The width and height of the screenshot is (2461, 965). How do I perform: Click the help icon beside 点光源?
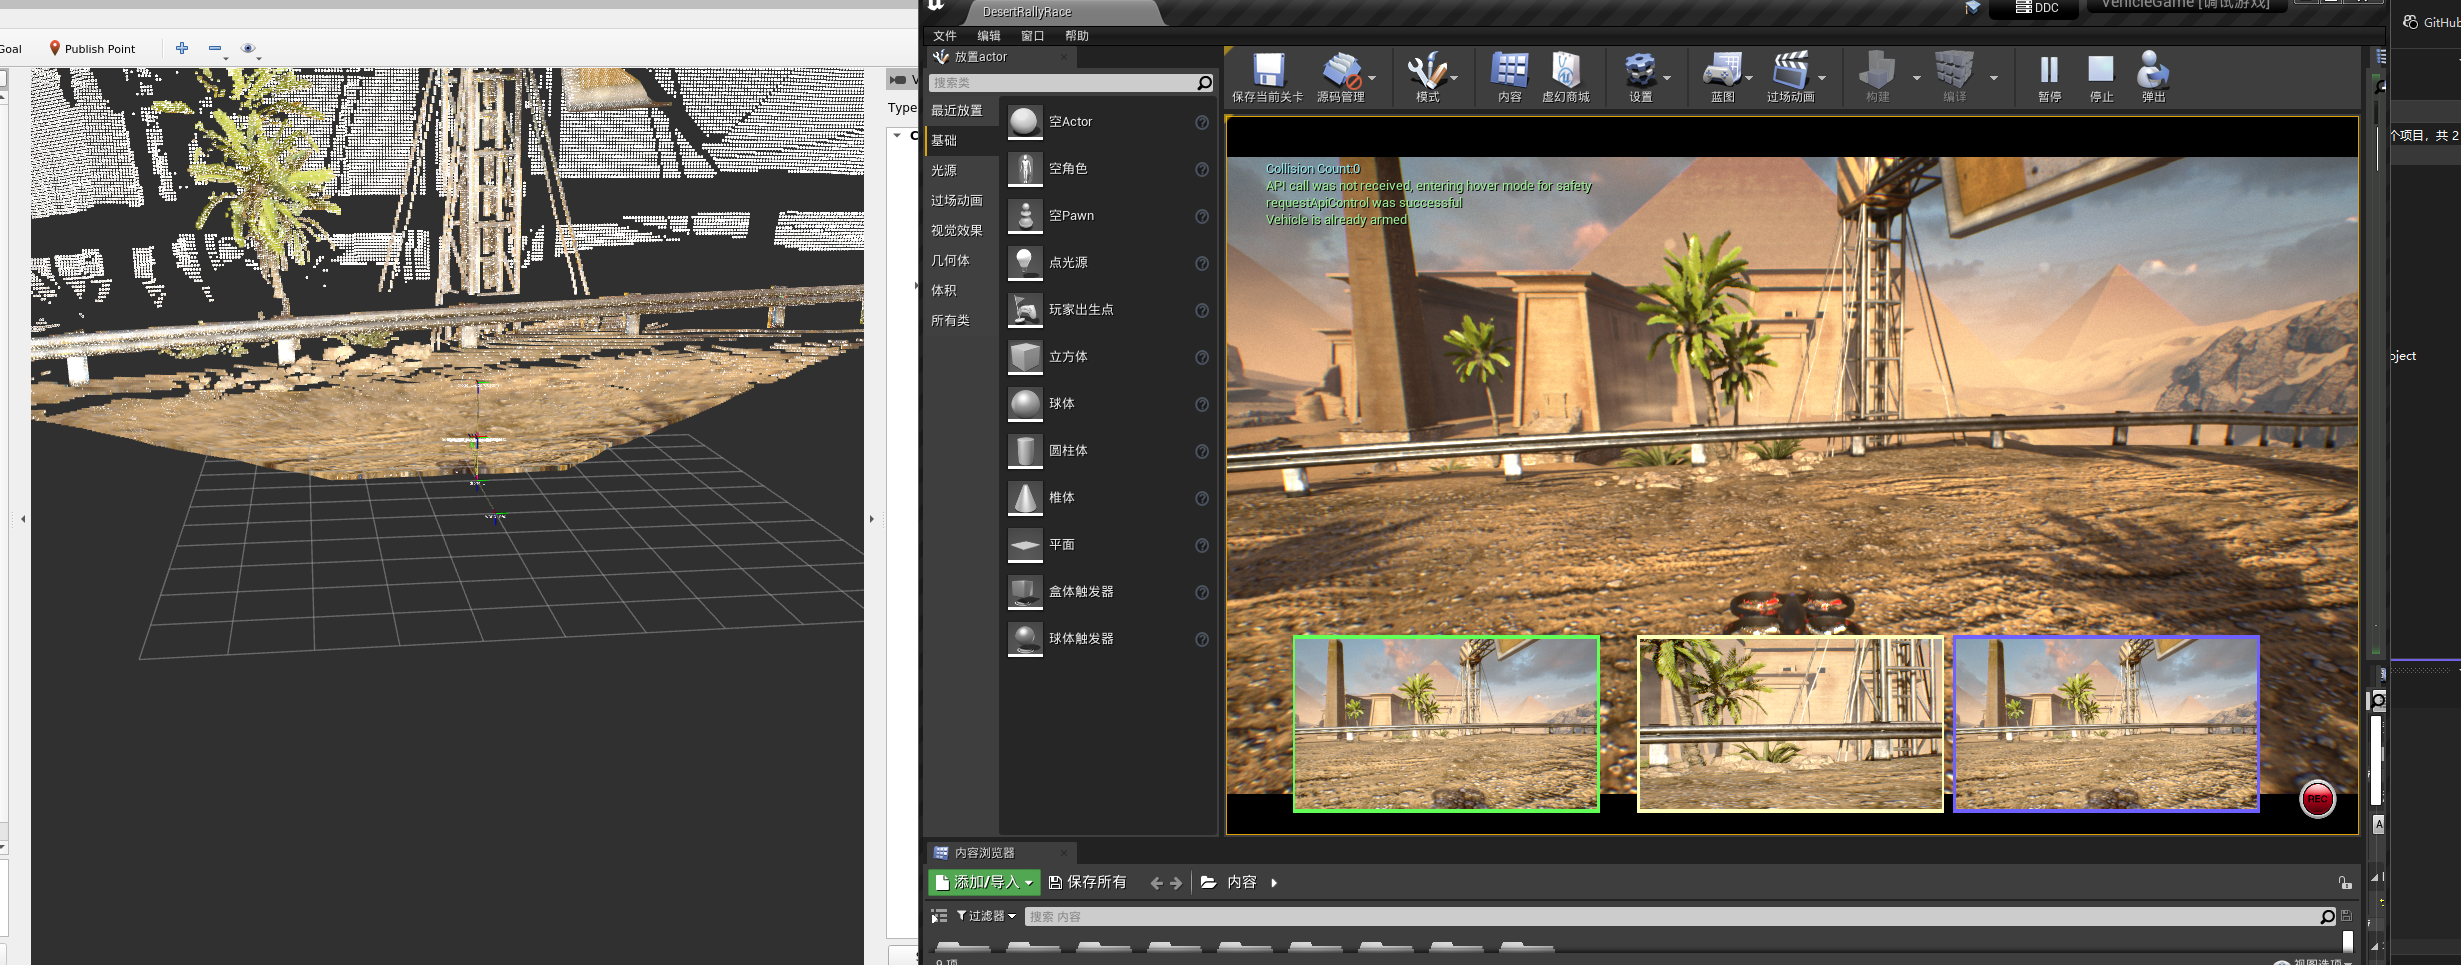click(x=1202, y=263)
